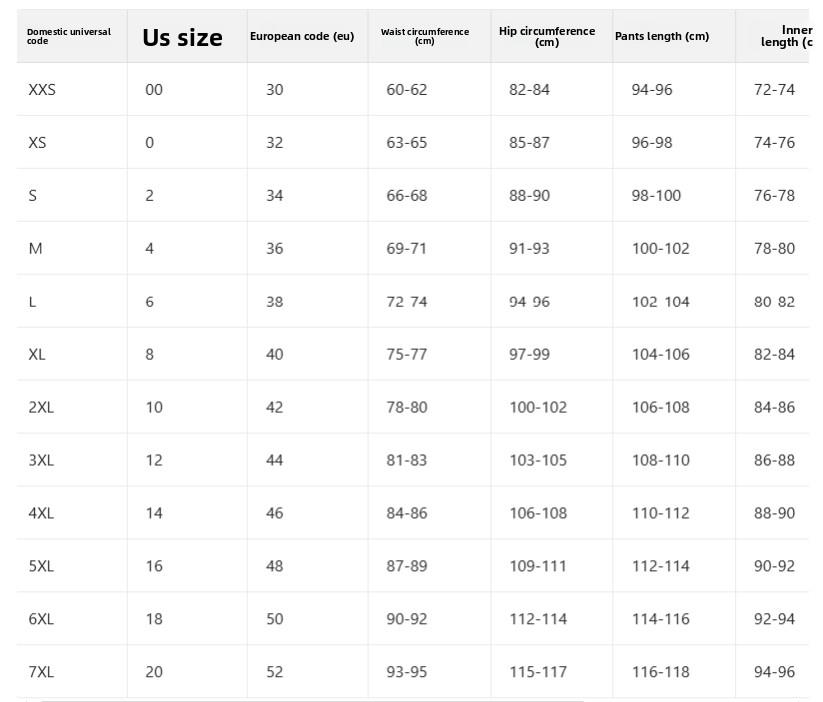Click the 4XL row label
This screenshot has width=823, height=702.
(41, 514)
